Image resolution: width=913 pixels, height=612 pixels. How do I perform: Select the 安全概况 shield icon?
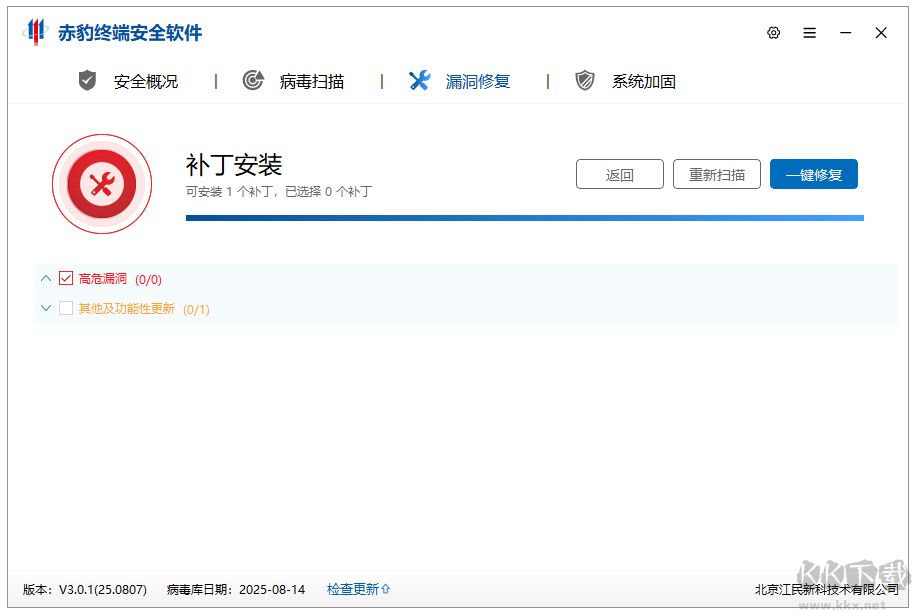click(86, 81)
